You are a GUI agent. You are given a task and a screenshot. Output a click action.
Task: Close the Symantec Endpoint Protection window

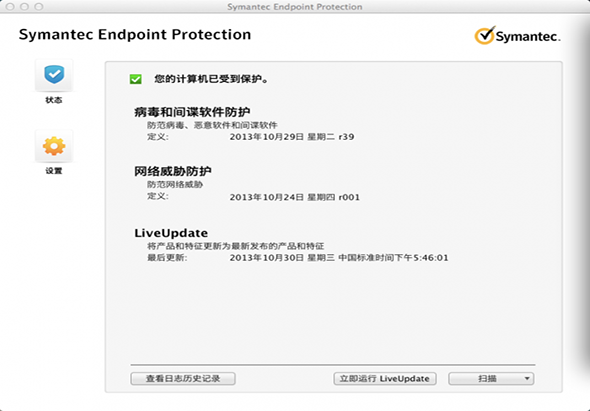tap(10, 6)
